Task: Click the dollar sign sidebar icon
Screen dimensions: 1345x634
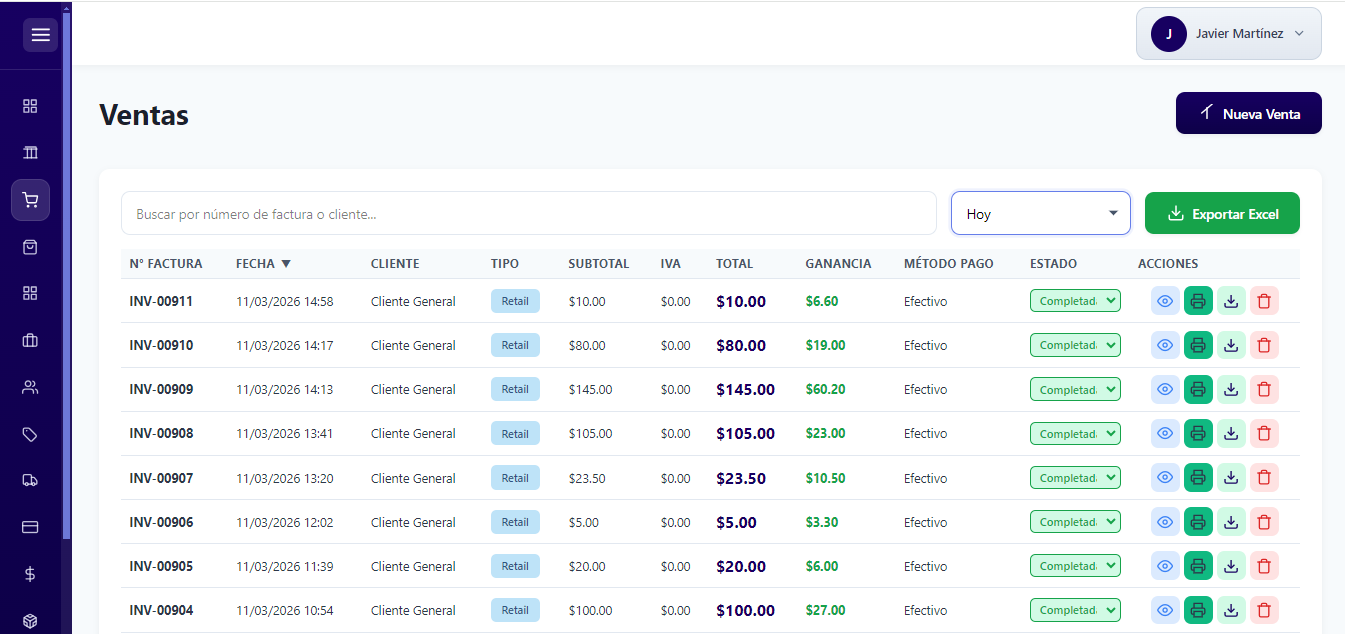Action: (30, 574)
